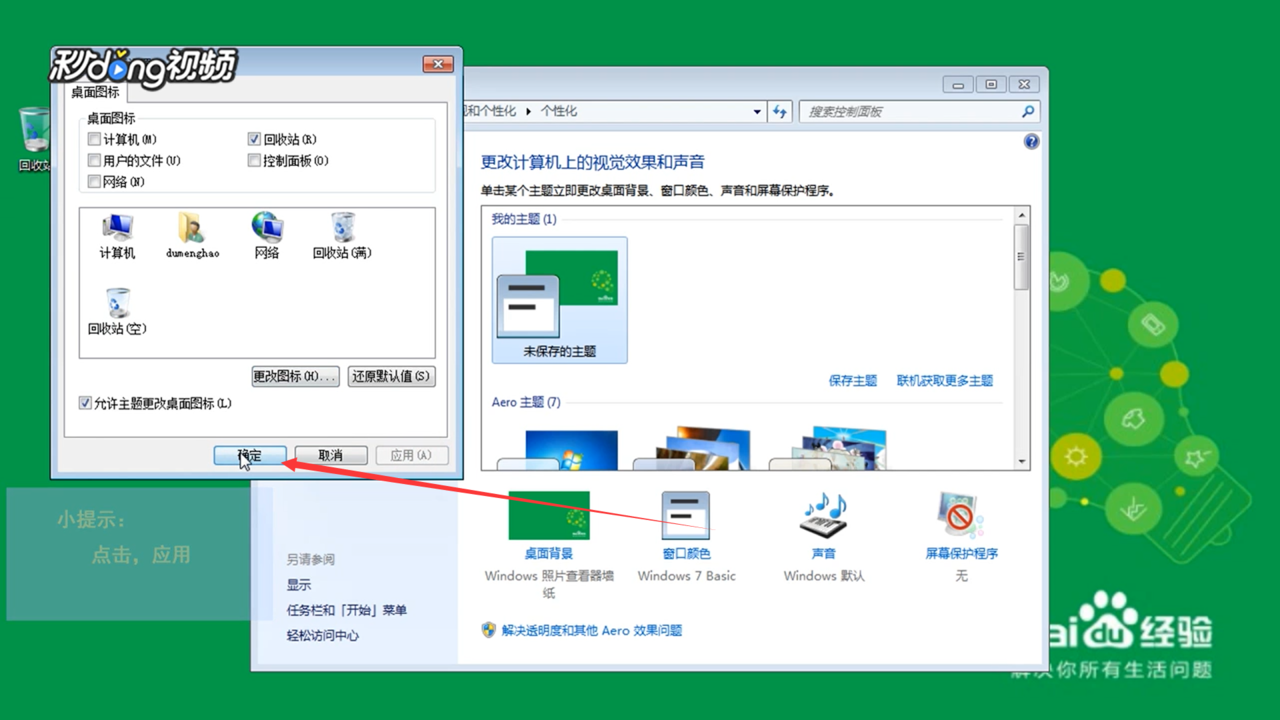Click the 联机获取更多主题 link
The image size is (1280, 720).
(x=944, y=381)
